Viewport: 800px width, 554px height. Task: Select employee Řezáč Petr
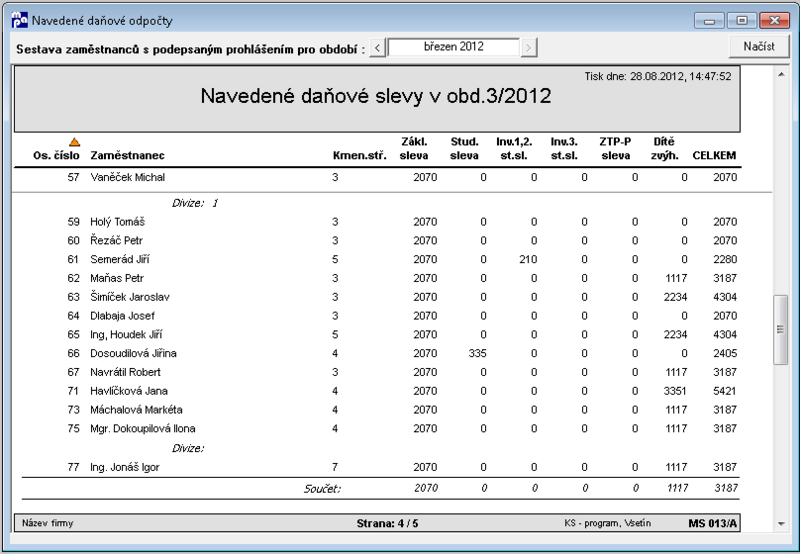pos(116,241)
